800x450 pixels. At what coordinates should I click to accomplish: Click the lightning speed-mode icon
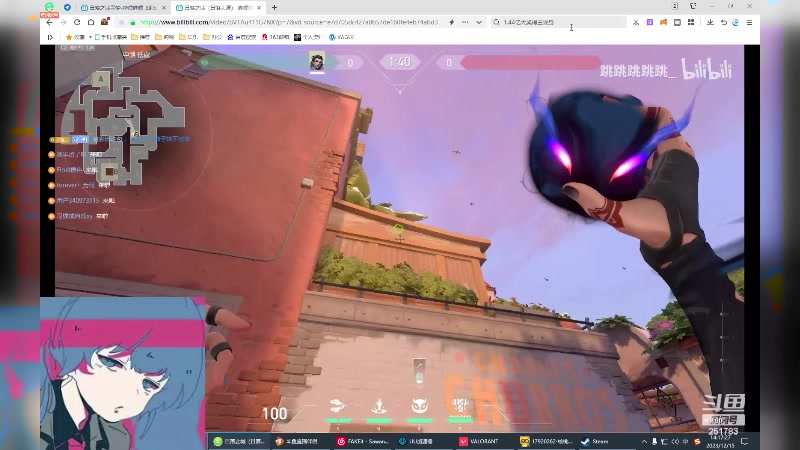(452, 22)
